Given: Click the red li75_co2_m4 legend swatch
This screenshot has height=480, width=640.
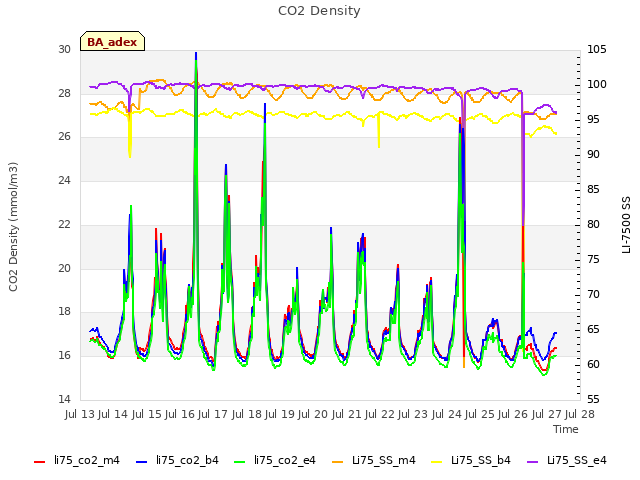Looking at the screenshot, I should point(40,462).
